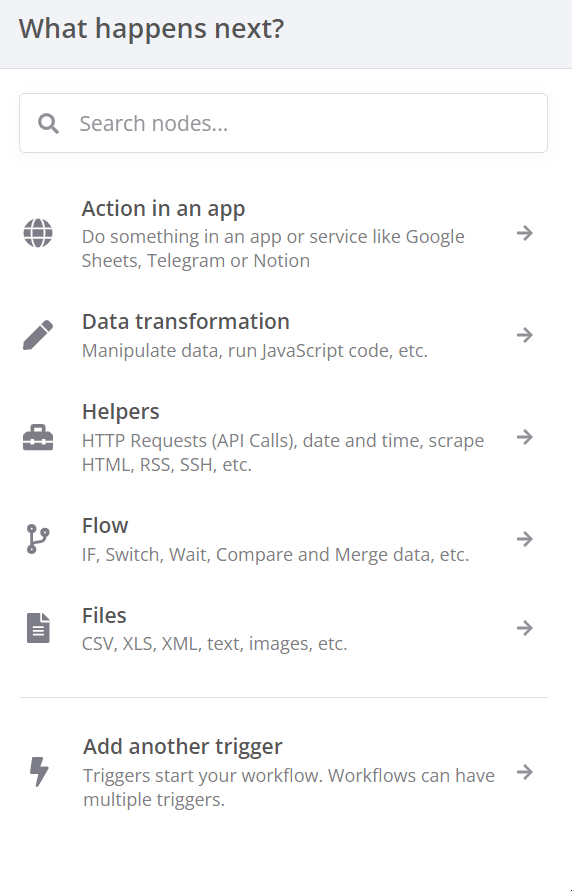Open the Data transformation category

283,335
